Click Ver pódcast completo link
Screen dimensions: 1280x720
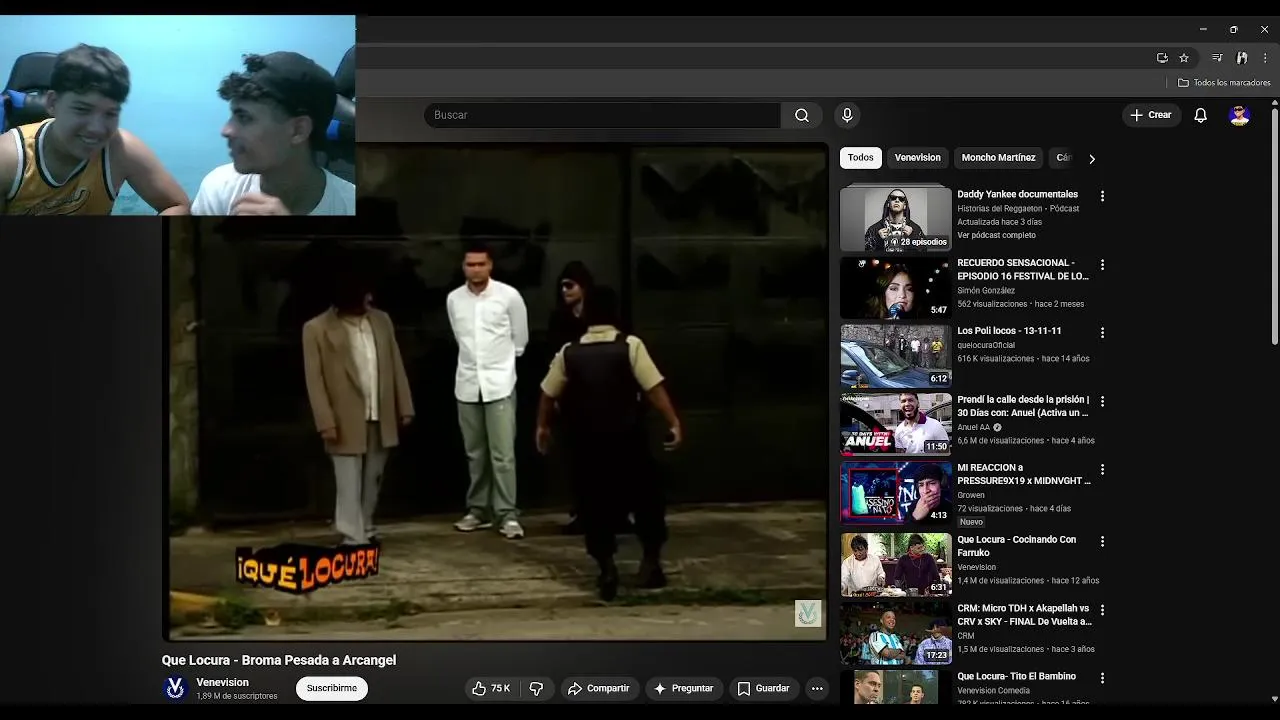[x=996, y=235]
